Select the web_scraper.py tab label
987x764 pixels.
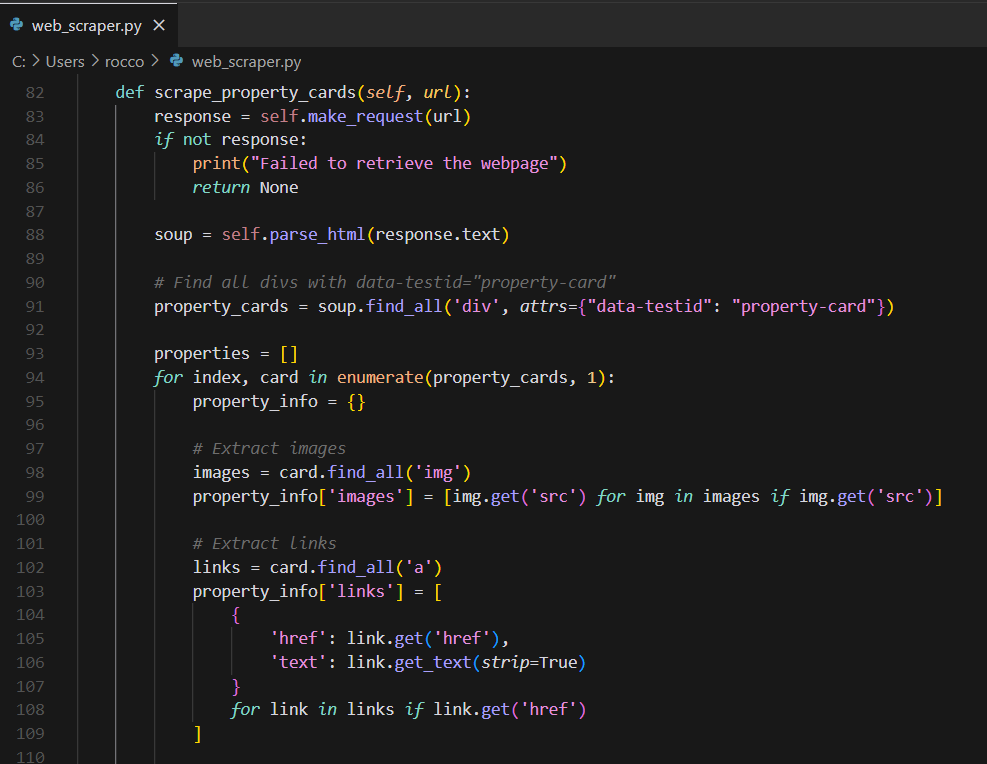[x=87, y=25]
